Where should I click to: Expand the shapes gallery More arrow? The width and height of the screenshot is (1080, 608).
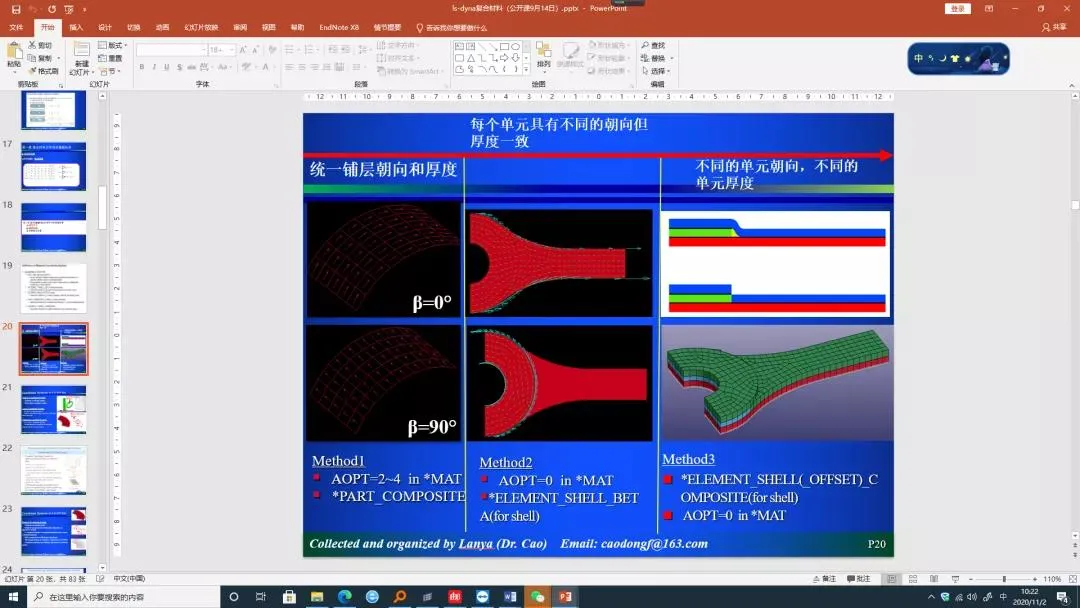pos(526,70)
